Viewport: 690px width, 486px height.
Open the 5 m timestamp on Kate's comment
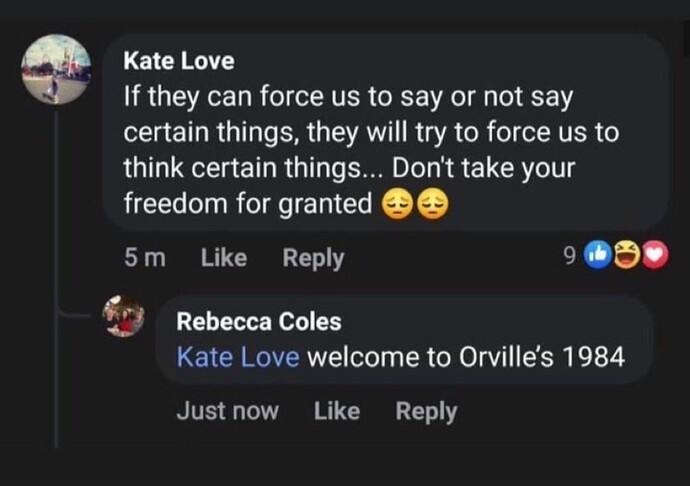click(x=145, y=258)
